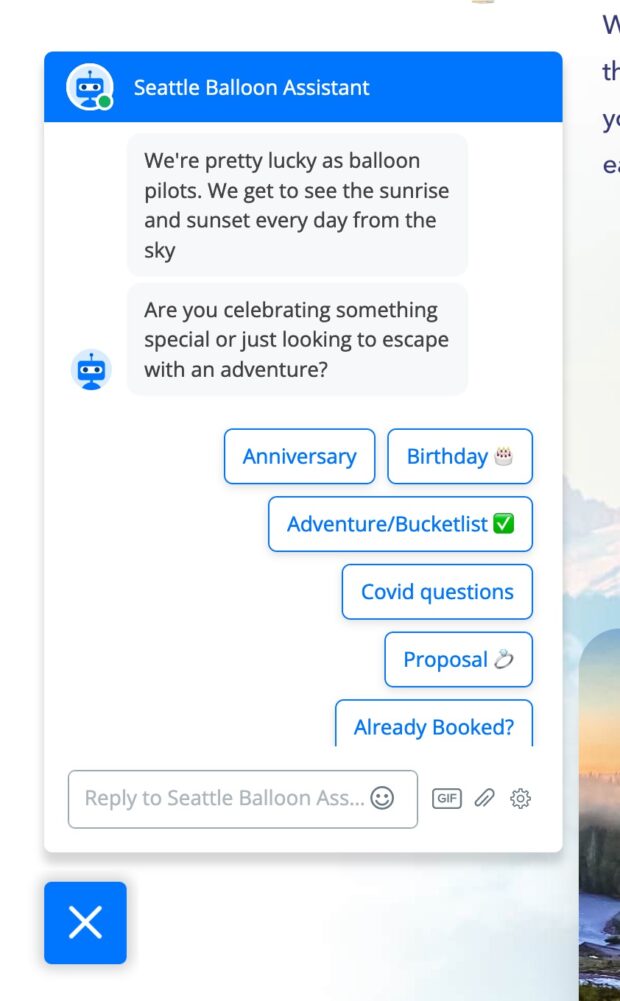Viewport: 620px width, 1001px height.
Task: Open chat settings gear icon
Action: click(520, 798)
